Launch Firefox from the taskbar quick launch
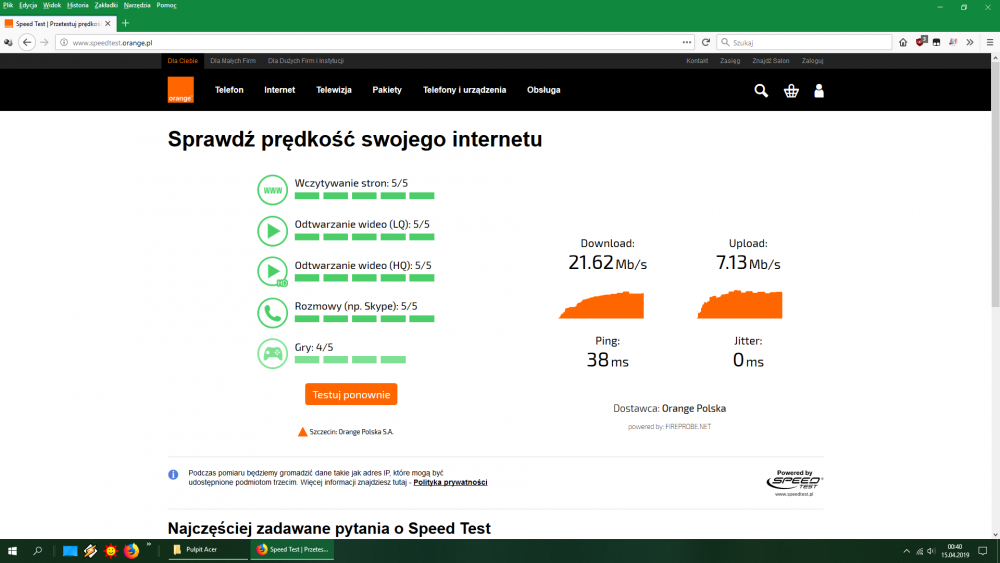The height and width of the screenshot is (563, 1000). click(x=131, y=550)
